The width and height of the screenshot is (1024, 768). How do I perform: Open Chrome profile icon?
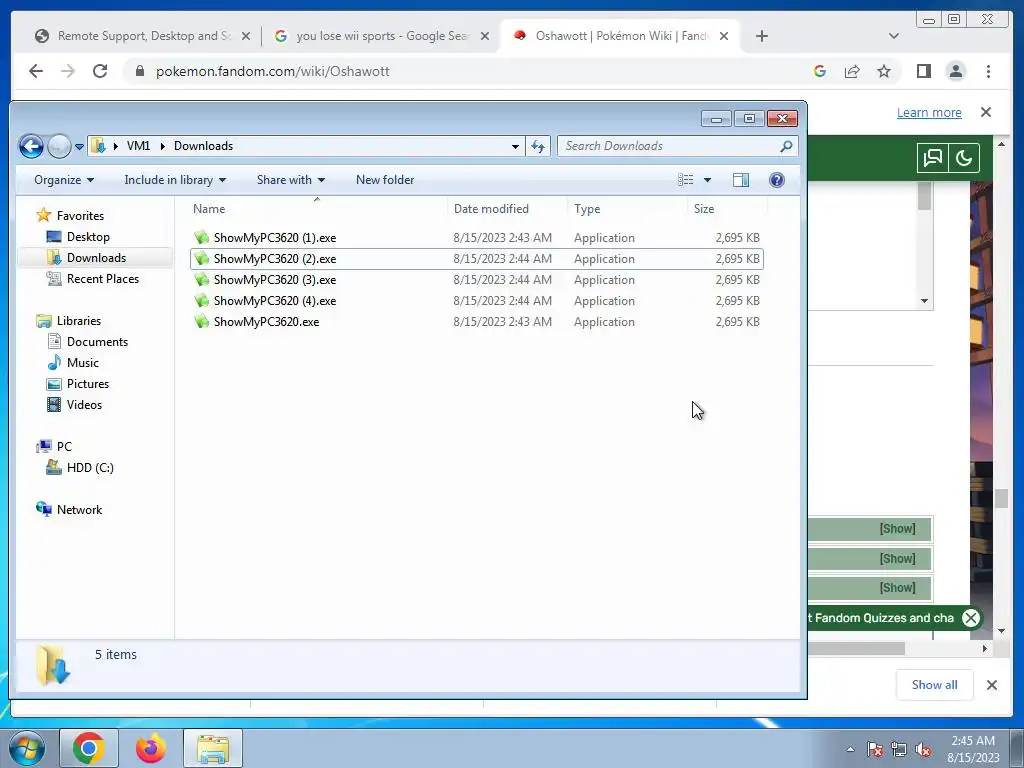pyautogui.click(x=955, y=71)
